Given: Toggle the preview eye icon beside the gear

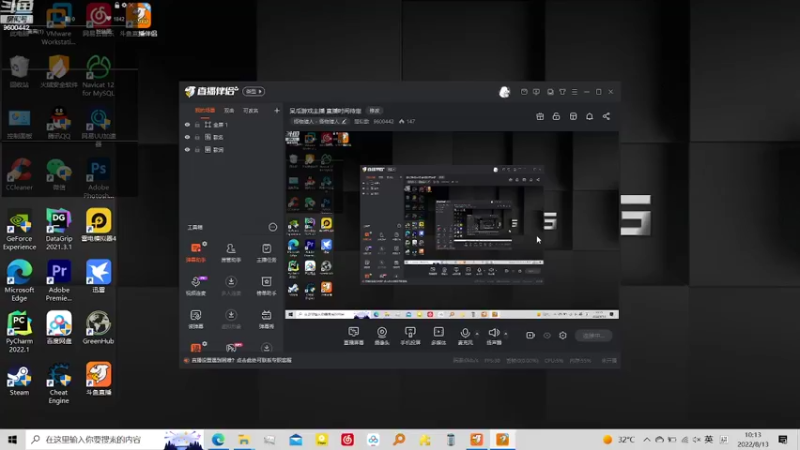Looking at the screenshot, I should (547, 335).
